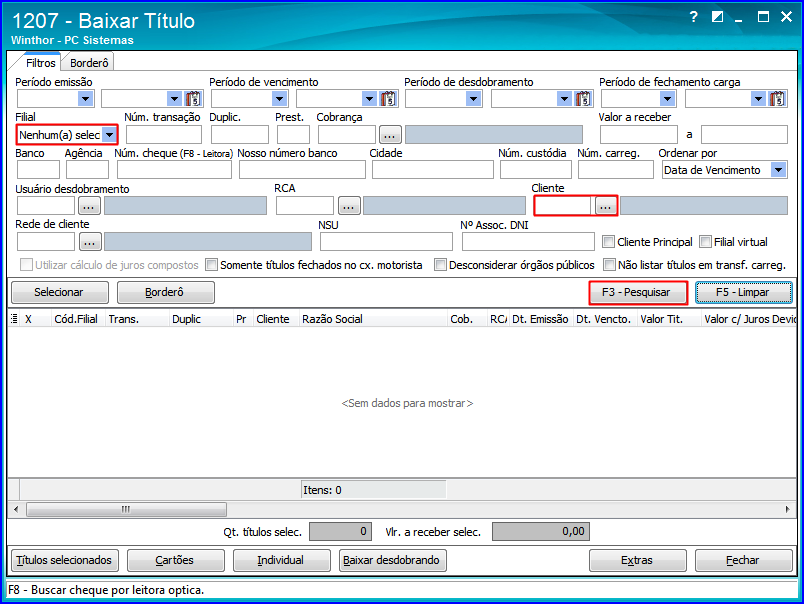
Task: Focus the Prest. input field
Action: [x=293, y=135]
